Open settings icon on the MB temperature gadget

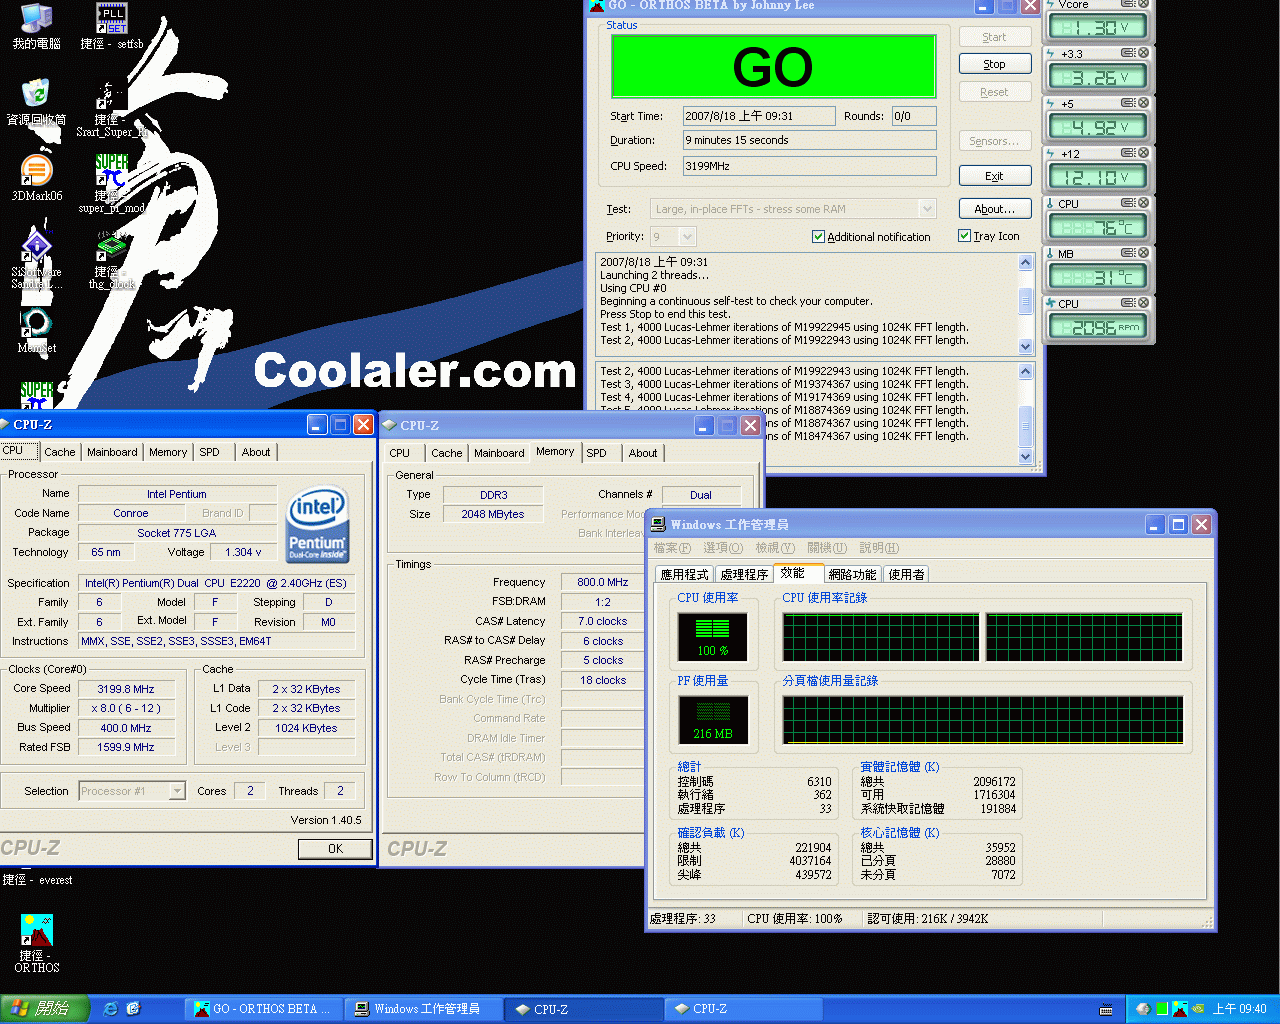coord(1128,253)
